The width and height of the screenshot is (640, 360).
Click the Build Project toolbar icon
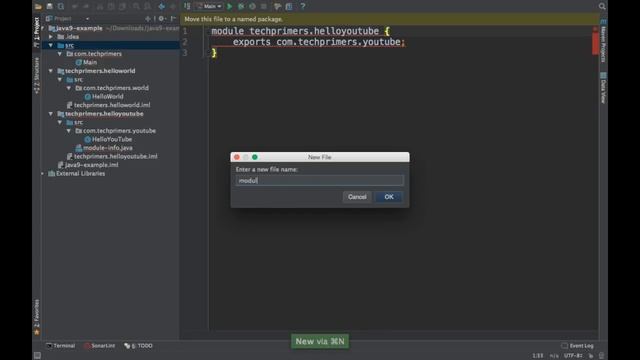tap(187, 6)
